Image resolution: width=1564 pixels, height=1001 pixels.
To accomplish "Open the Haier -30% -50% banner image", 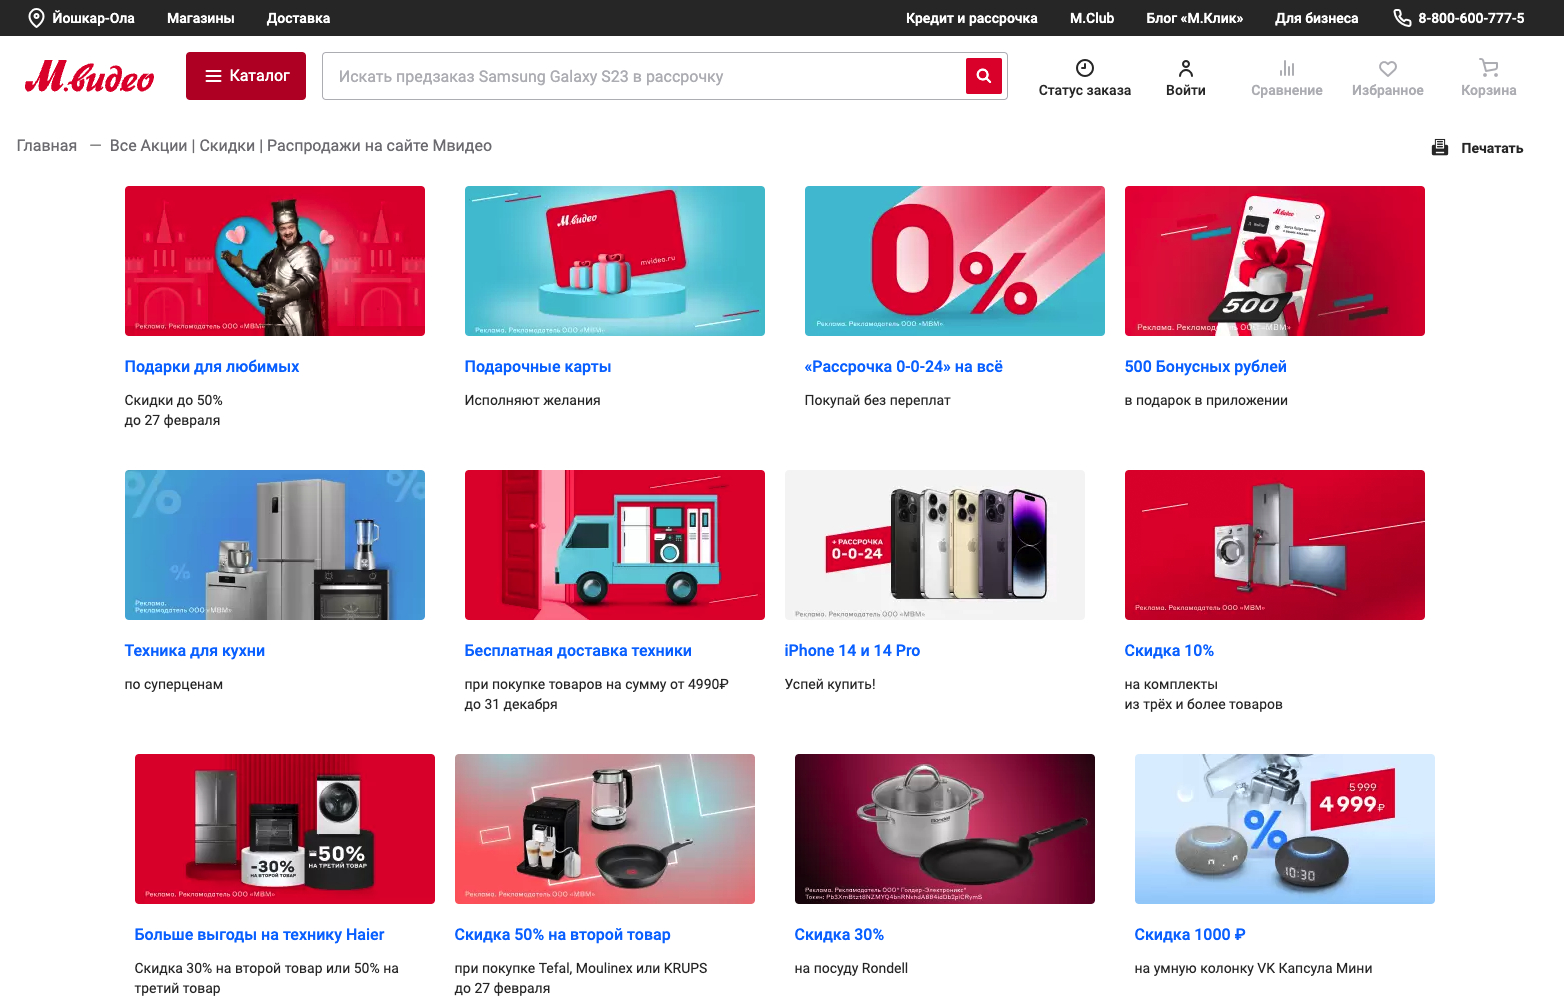I will click(x=285, y=829).
